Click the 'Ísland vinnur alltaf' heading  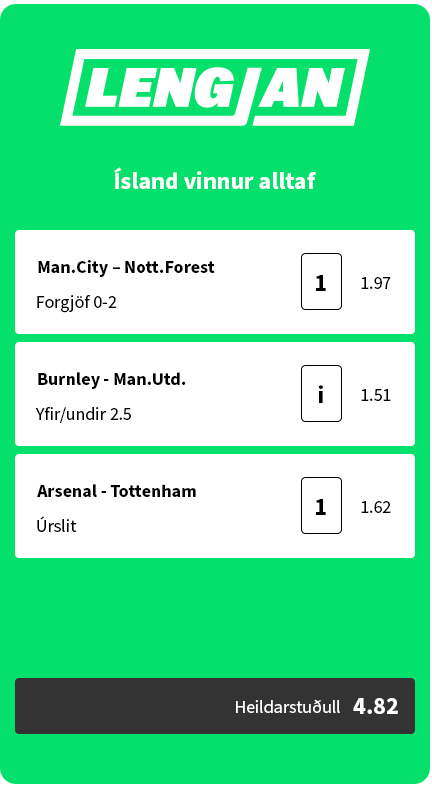(215, 181)
